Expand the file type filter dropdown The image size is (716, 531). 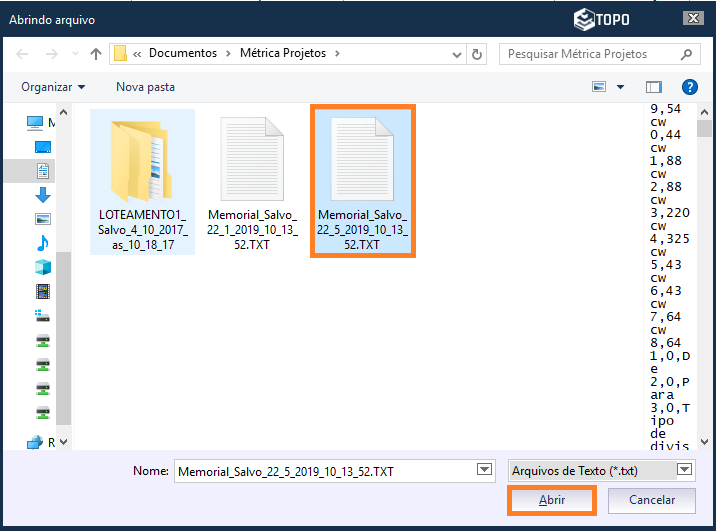click(x=685, y=470)
